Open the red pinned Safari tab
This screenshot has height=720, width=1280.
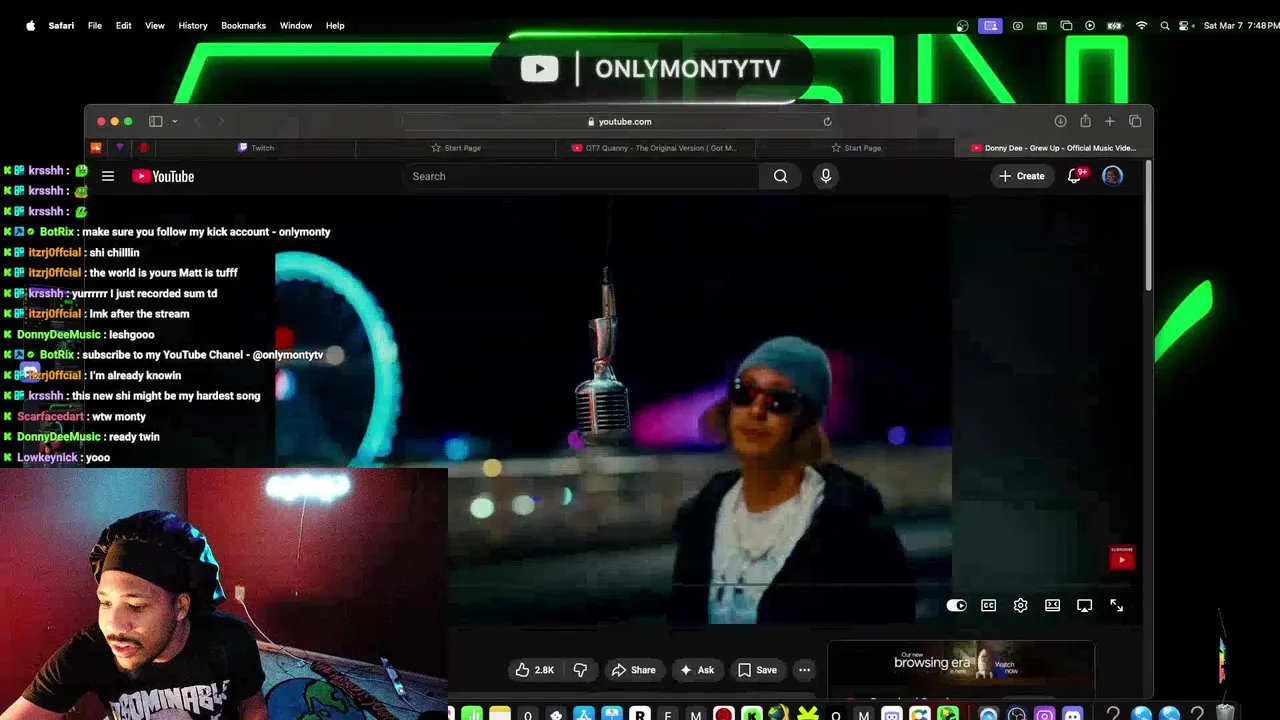pyautogui.click(x=144, y=147)
